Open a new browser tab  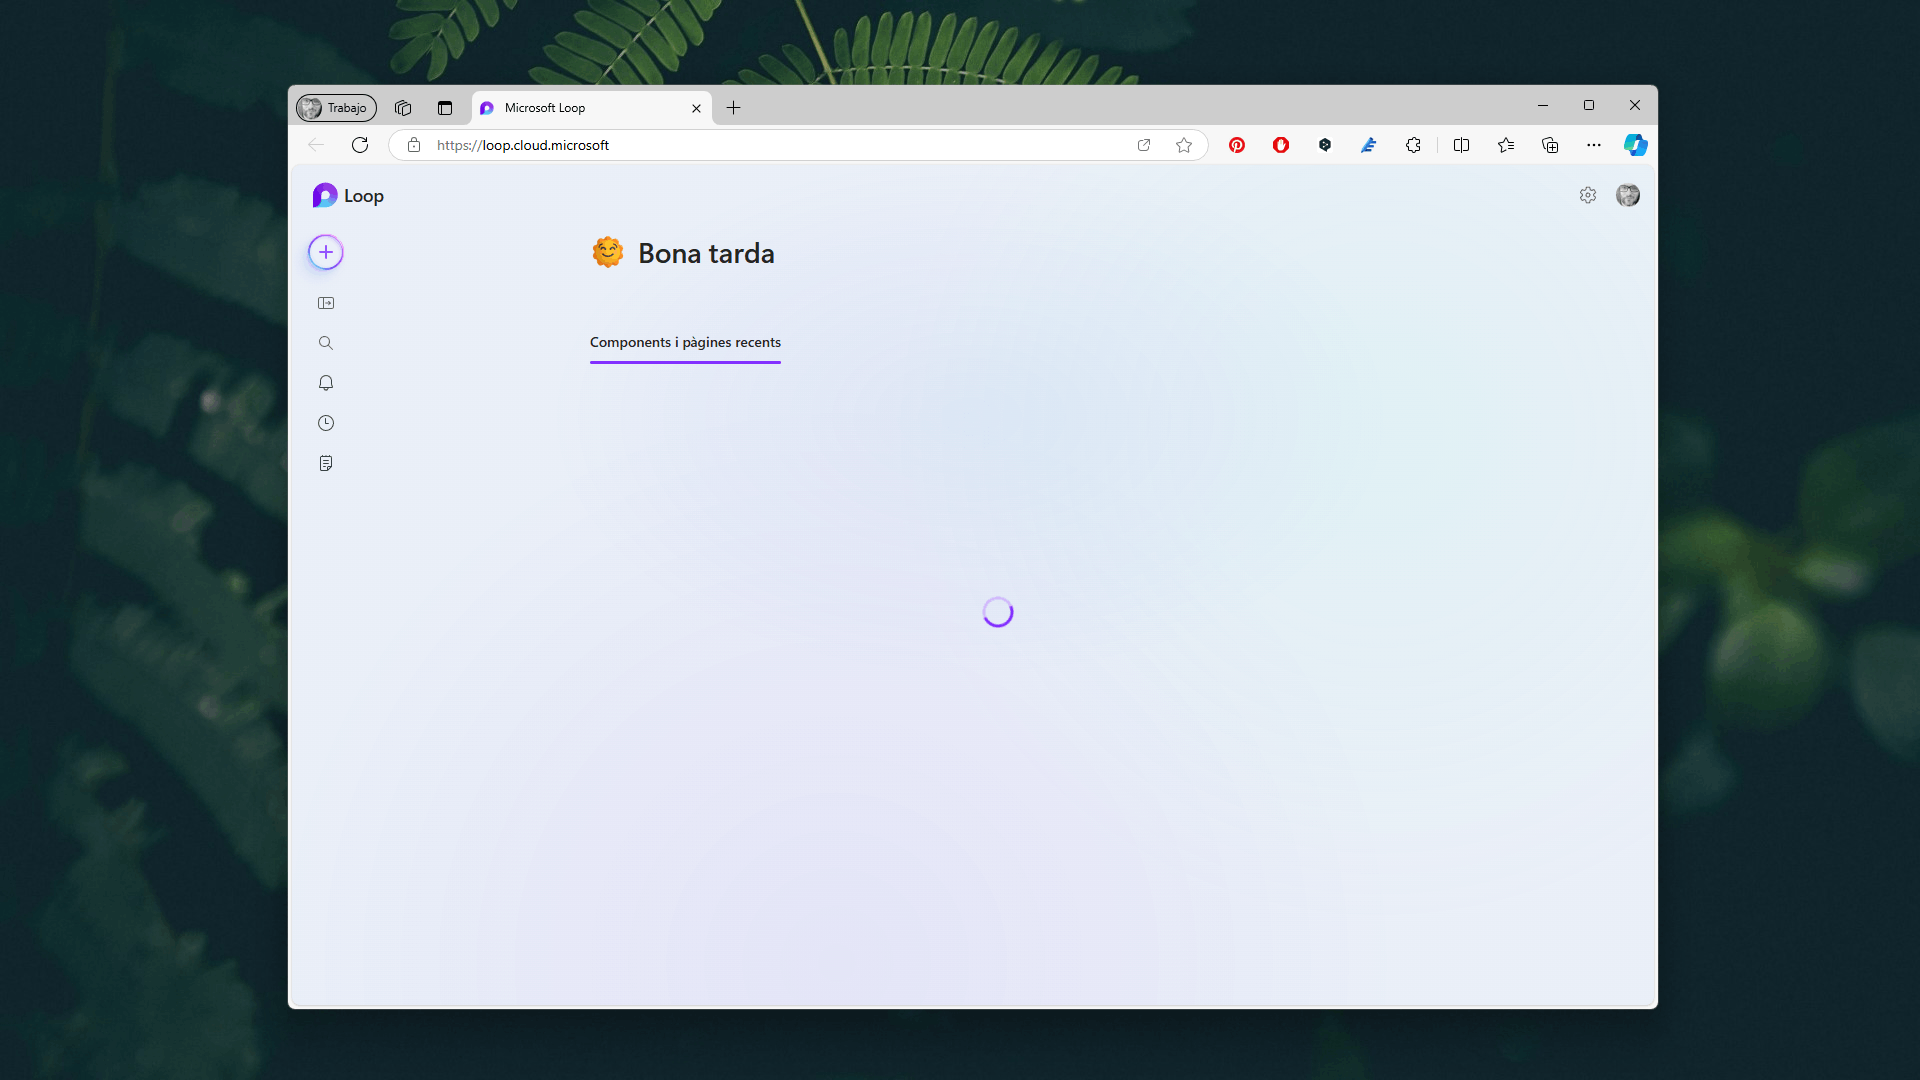pyautogui.click(x=733, y=108)
